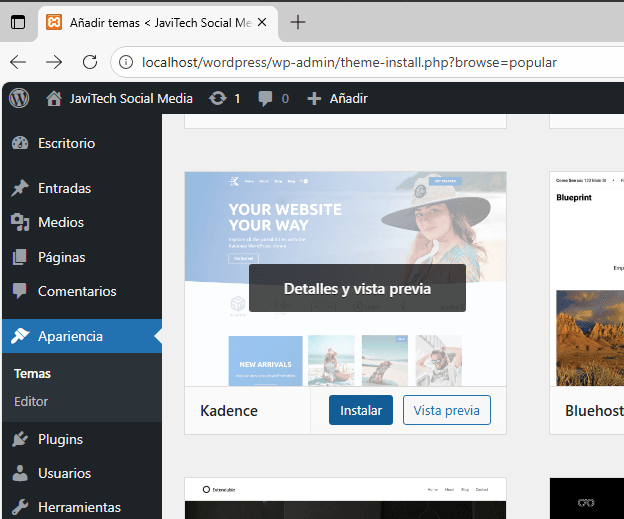Install the Kadence theme
This screenshot has width=624, height=519.
pyautogui.click(x=360, y=410)
